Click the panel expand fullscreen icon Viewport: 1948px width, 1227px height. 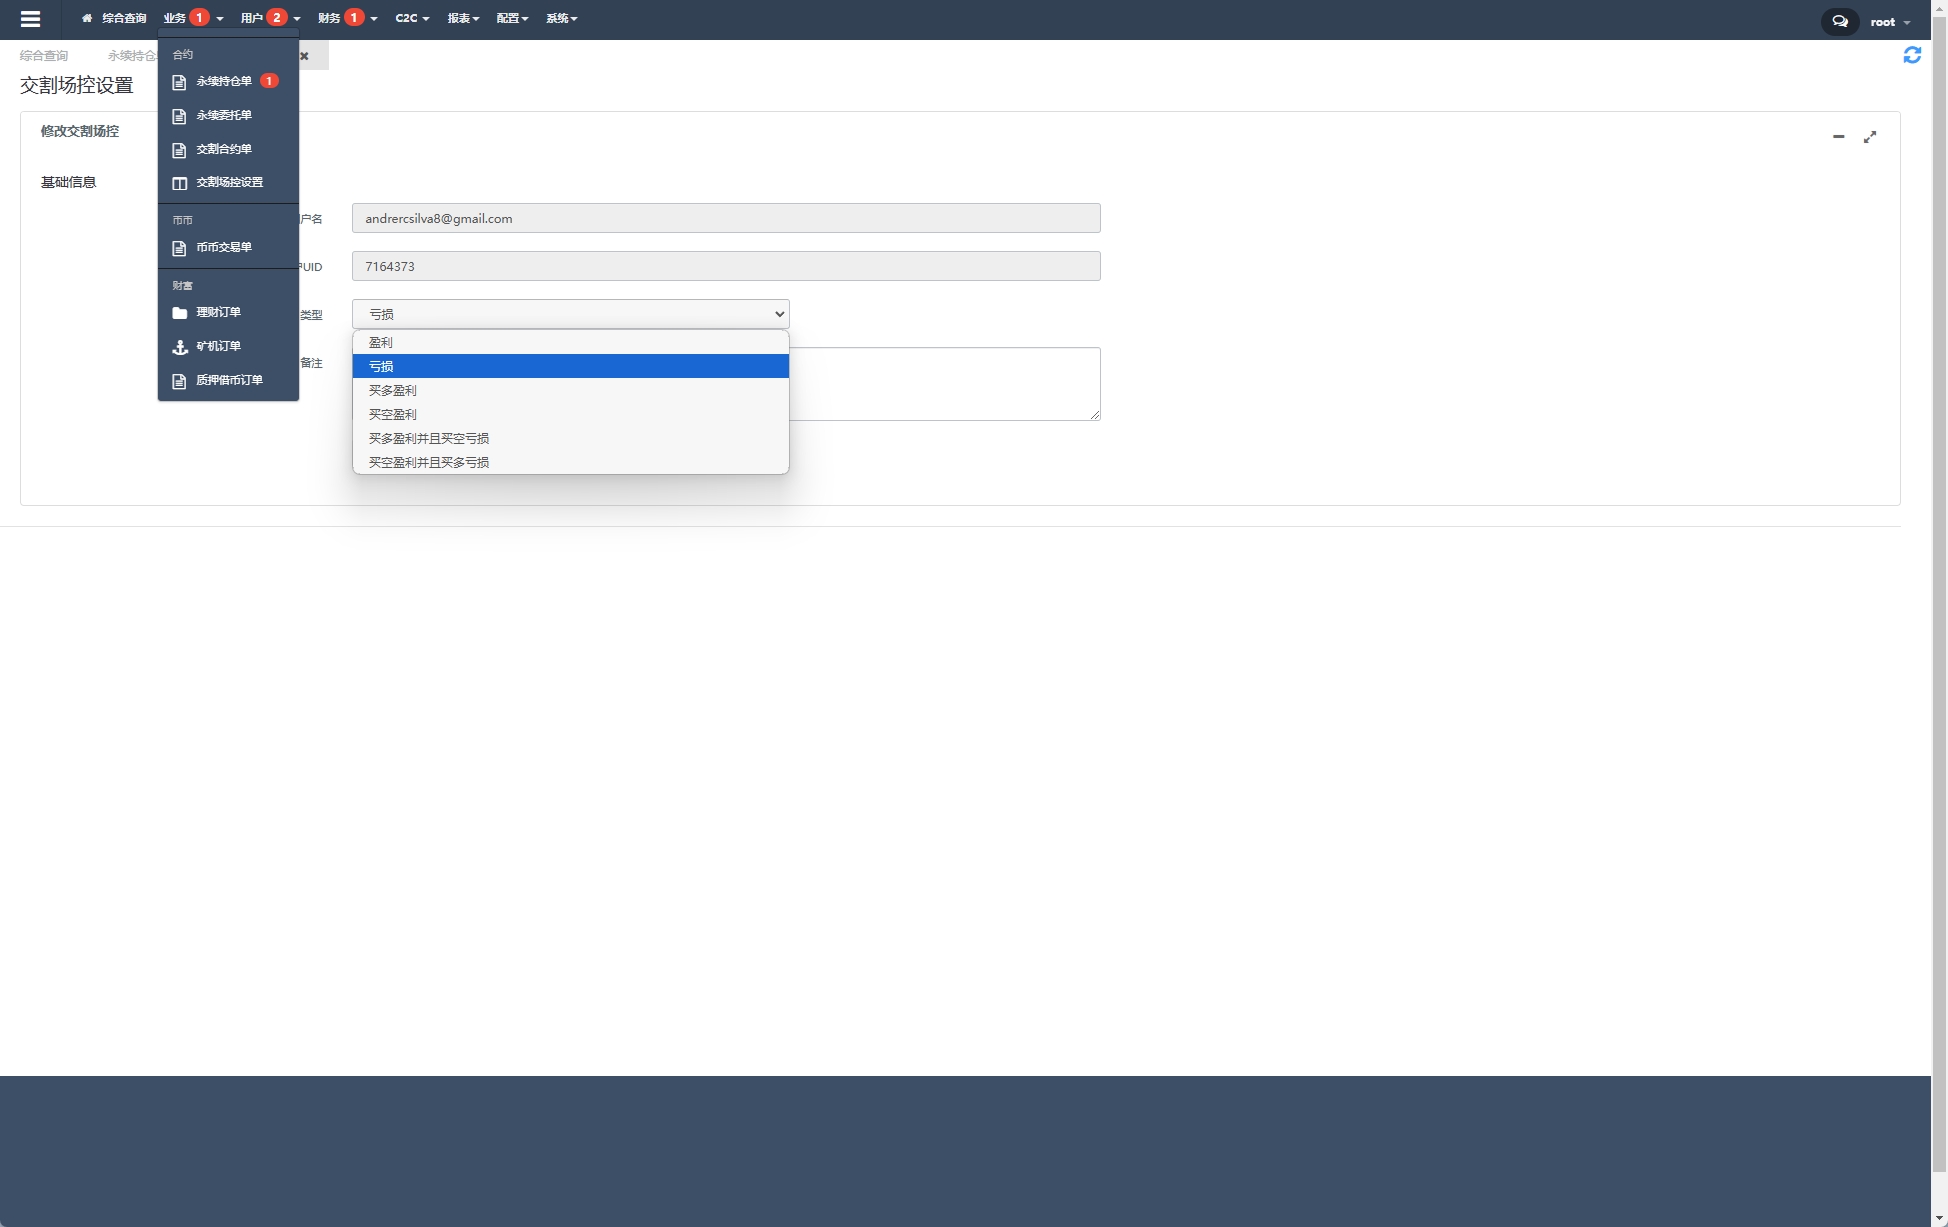tap(1869, 137)
